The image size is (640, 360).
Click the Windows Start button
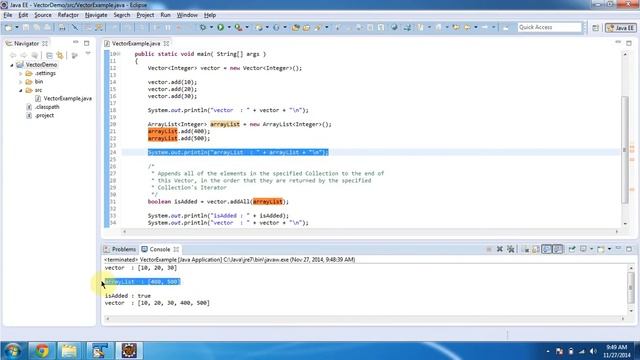click(13, 351)
